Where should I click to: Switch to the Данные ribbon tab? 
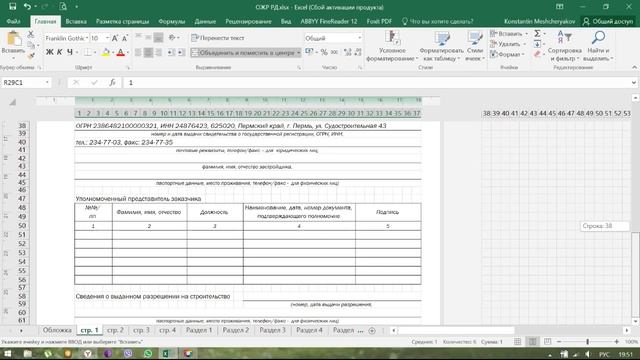coord(205,21)
